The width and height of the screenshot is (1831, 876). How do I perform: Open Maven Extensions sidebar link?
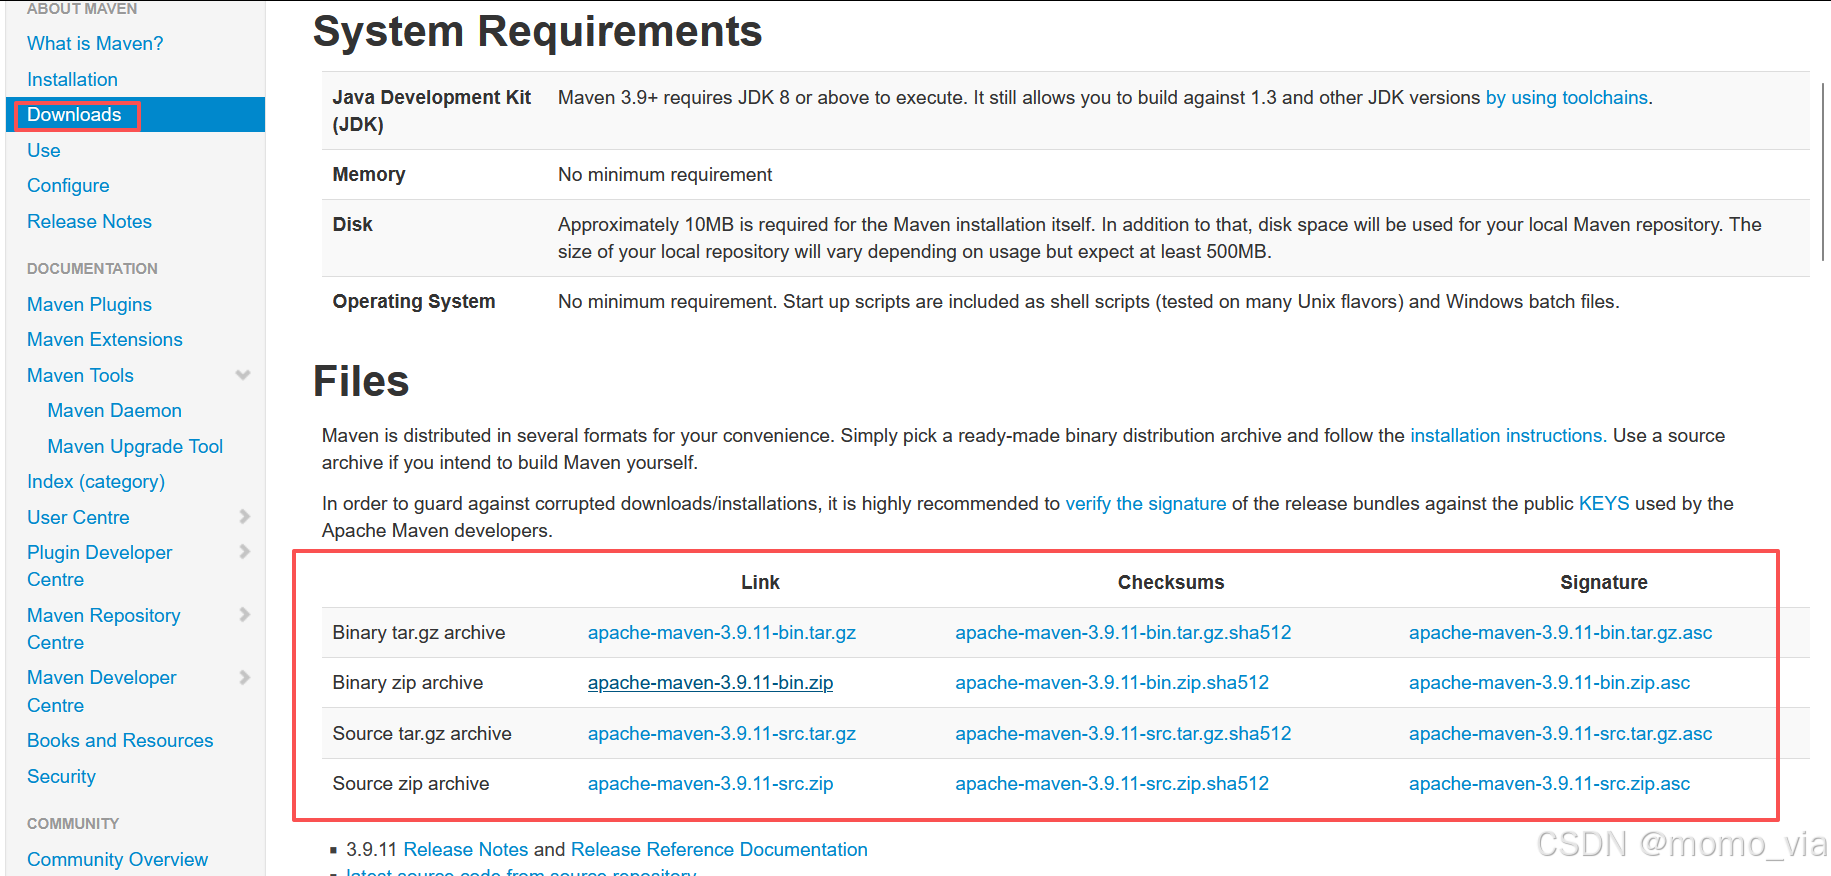[105, 339]
